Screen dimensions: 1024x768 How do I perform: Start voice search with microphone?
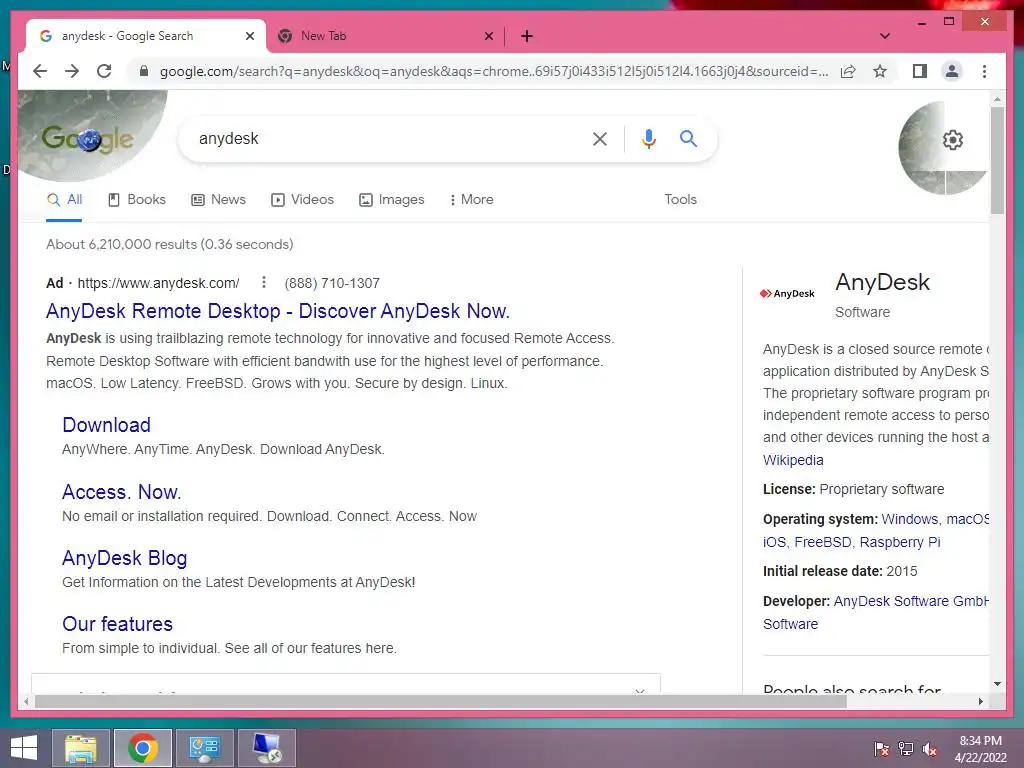coord(648,138)
